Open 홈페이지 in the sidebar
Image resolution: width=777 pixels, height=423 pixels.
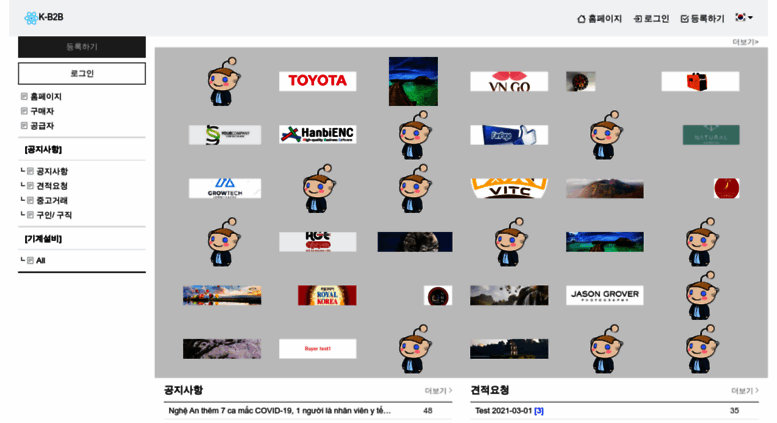pyautogui.click(x=46, y=97)
